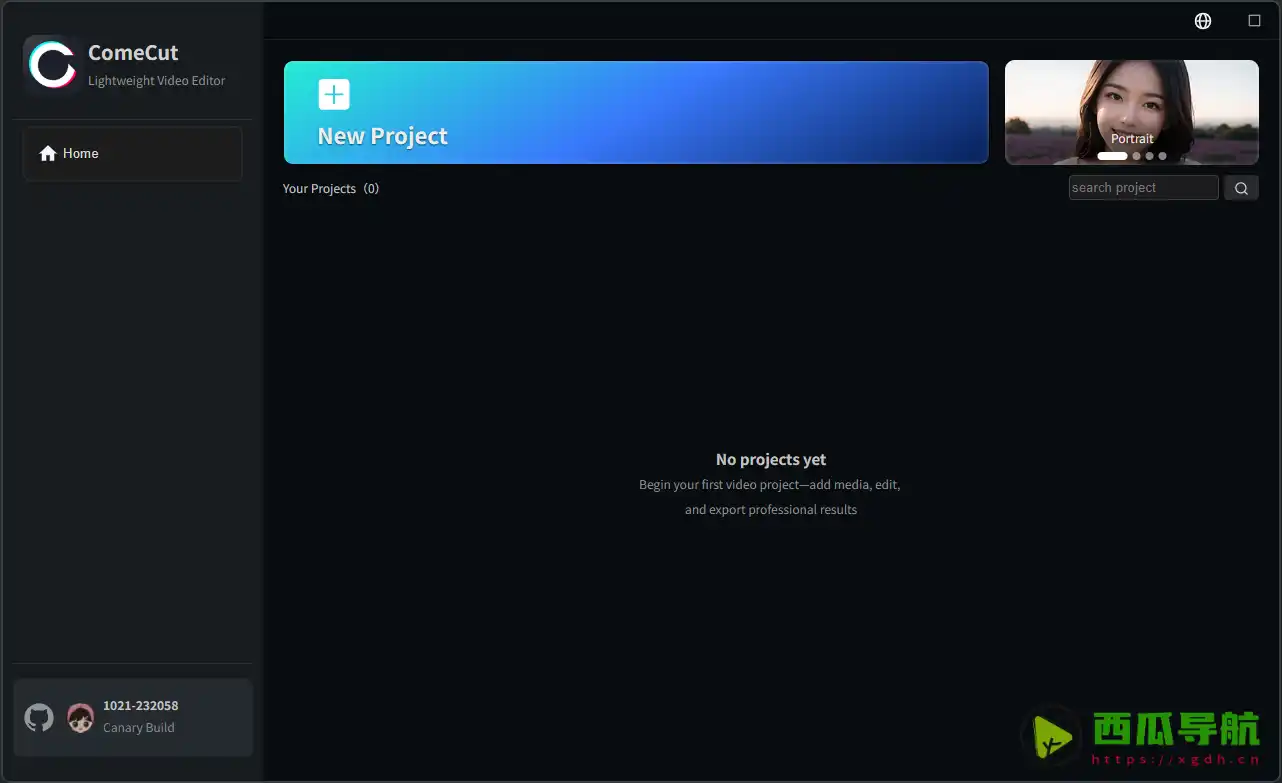1282x783 pixels.
Task: Select the first active carousel indicator
Action: [1112, 156]
